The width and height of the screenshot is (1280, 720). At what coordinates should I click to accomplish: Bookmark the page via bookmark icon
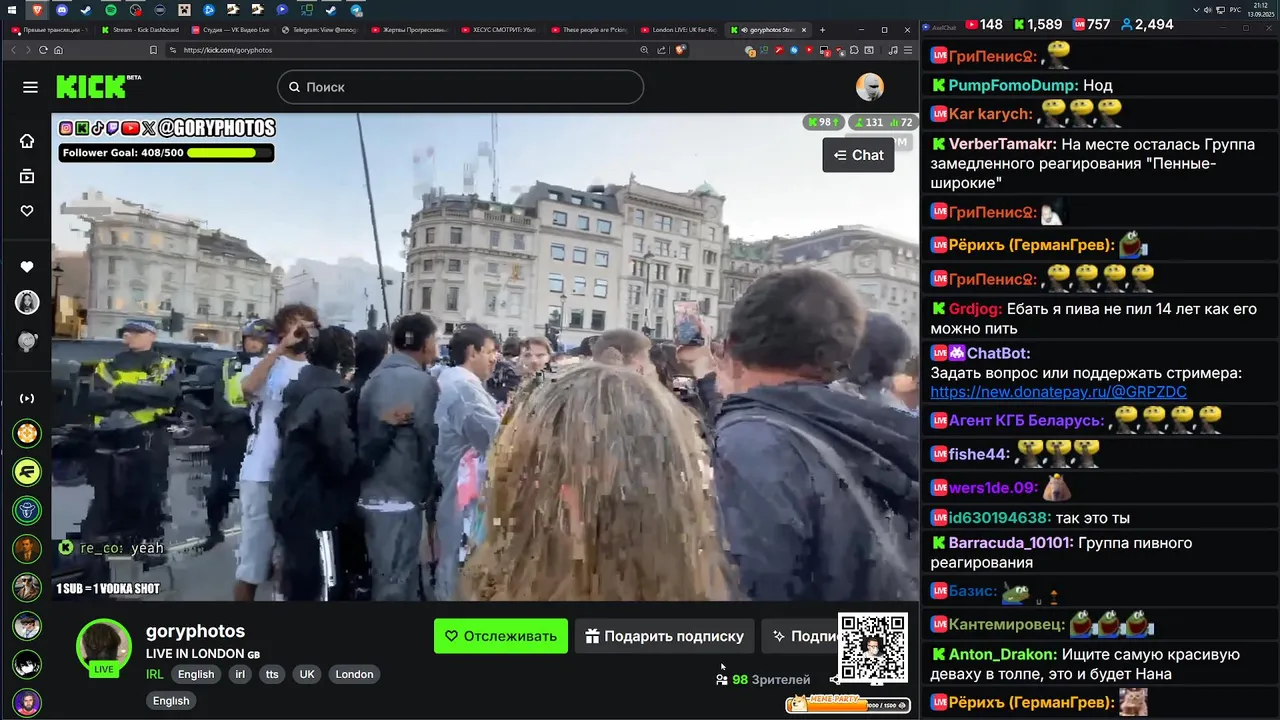[153, 50]
